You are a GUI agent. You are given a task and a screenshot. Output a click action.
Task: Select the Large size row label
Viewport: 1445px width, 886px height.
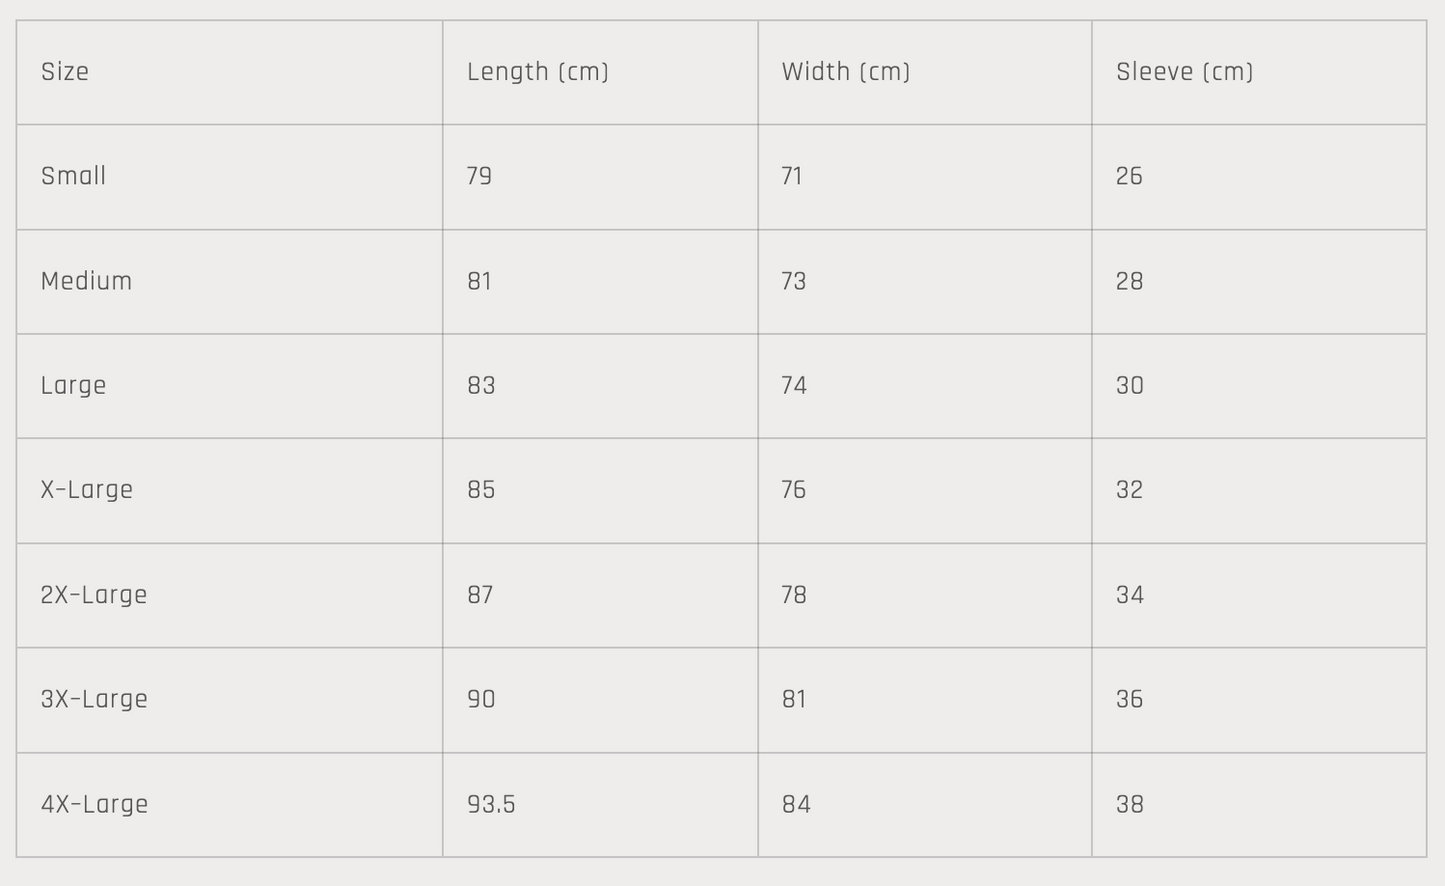point(74,386)
